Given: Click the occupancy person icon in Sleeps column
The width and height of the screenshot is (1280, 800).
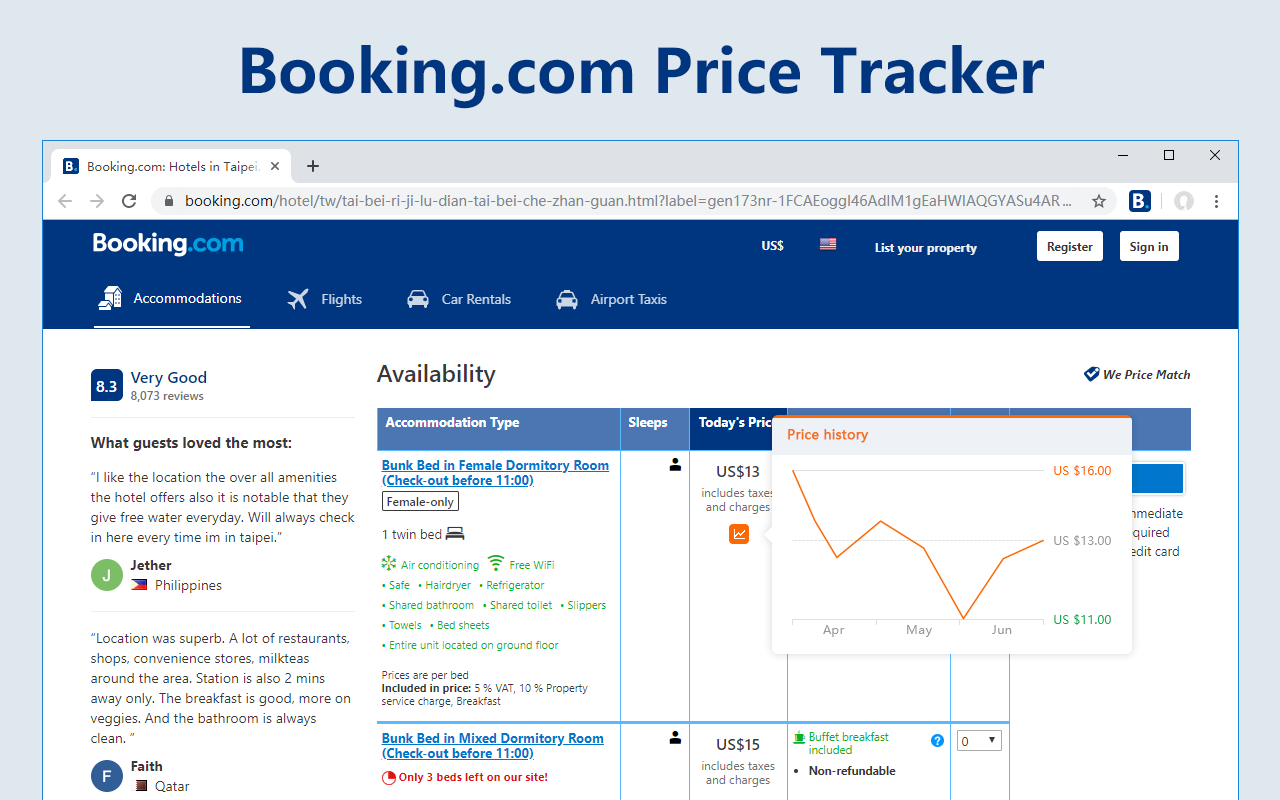Looking at the screenshot, I should (x=675, y=463).
